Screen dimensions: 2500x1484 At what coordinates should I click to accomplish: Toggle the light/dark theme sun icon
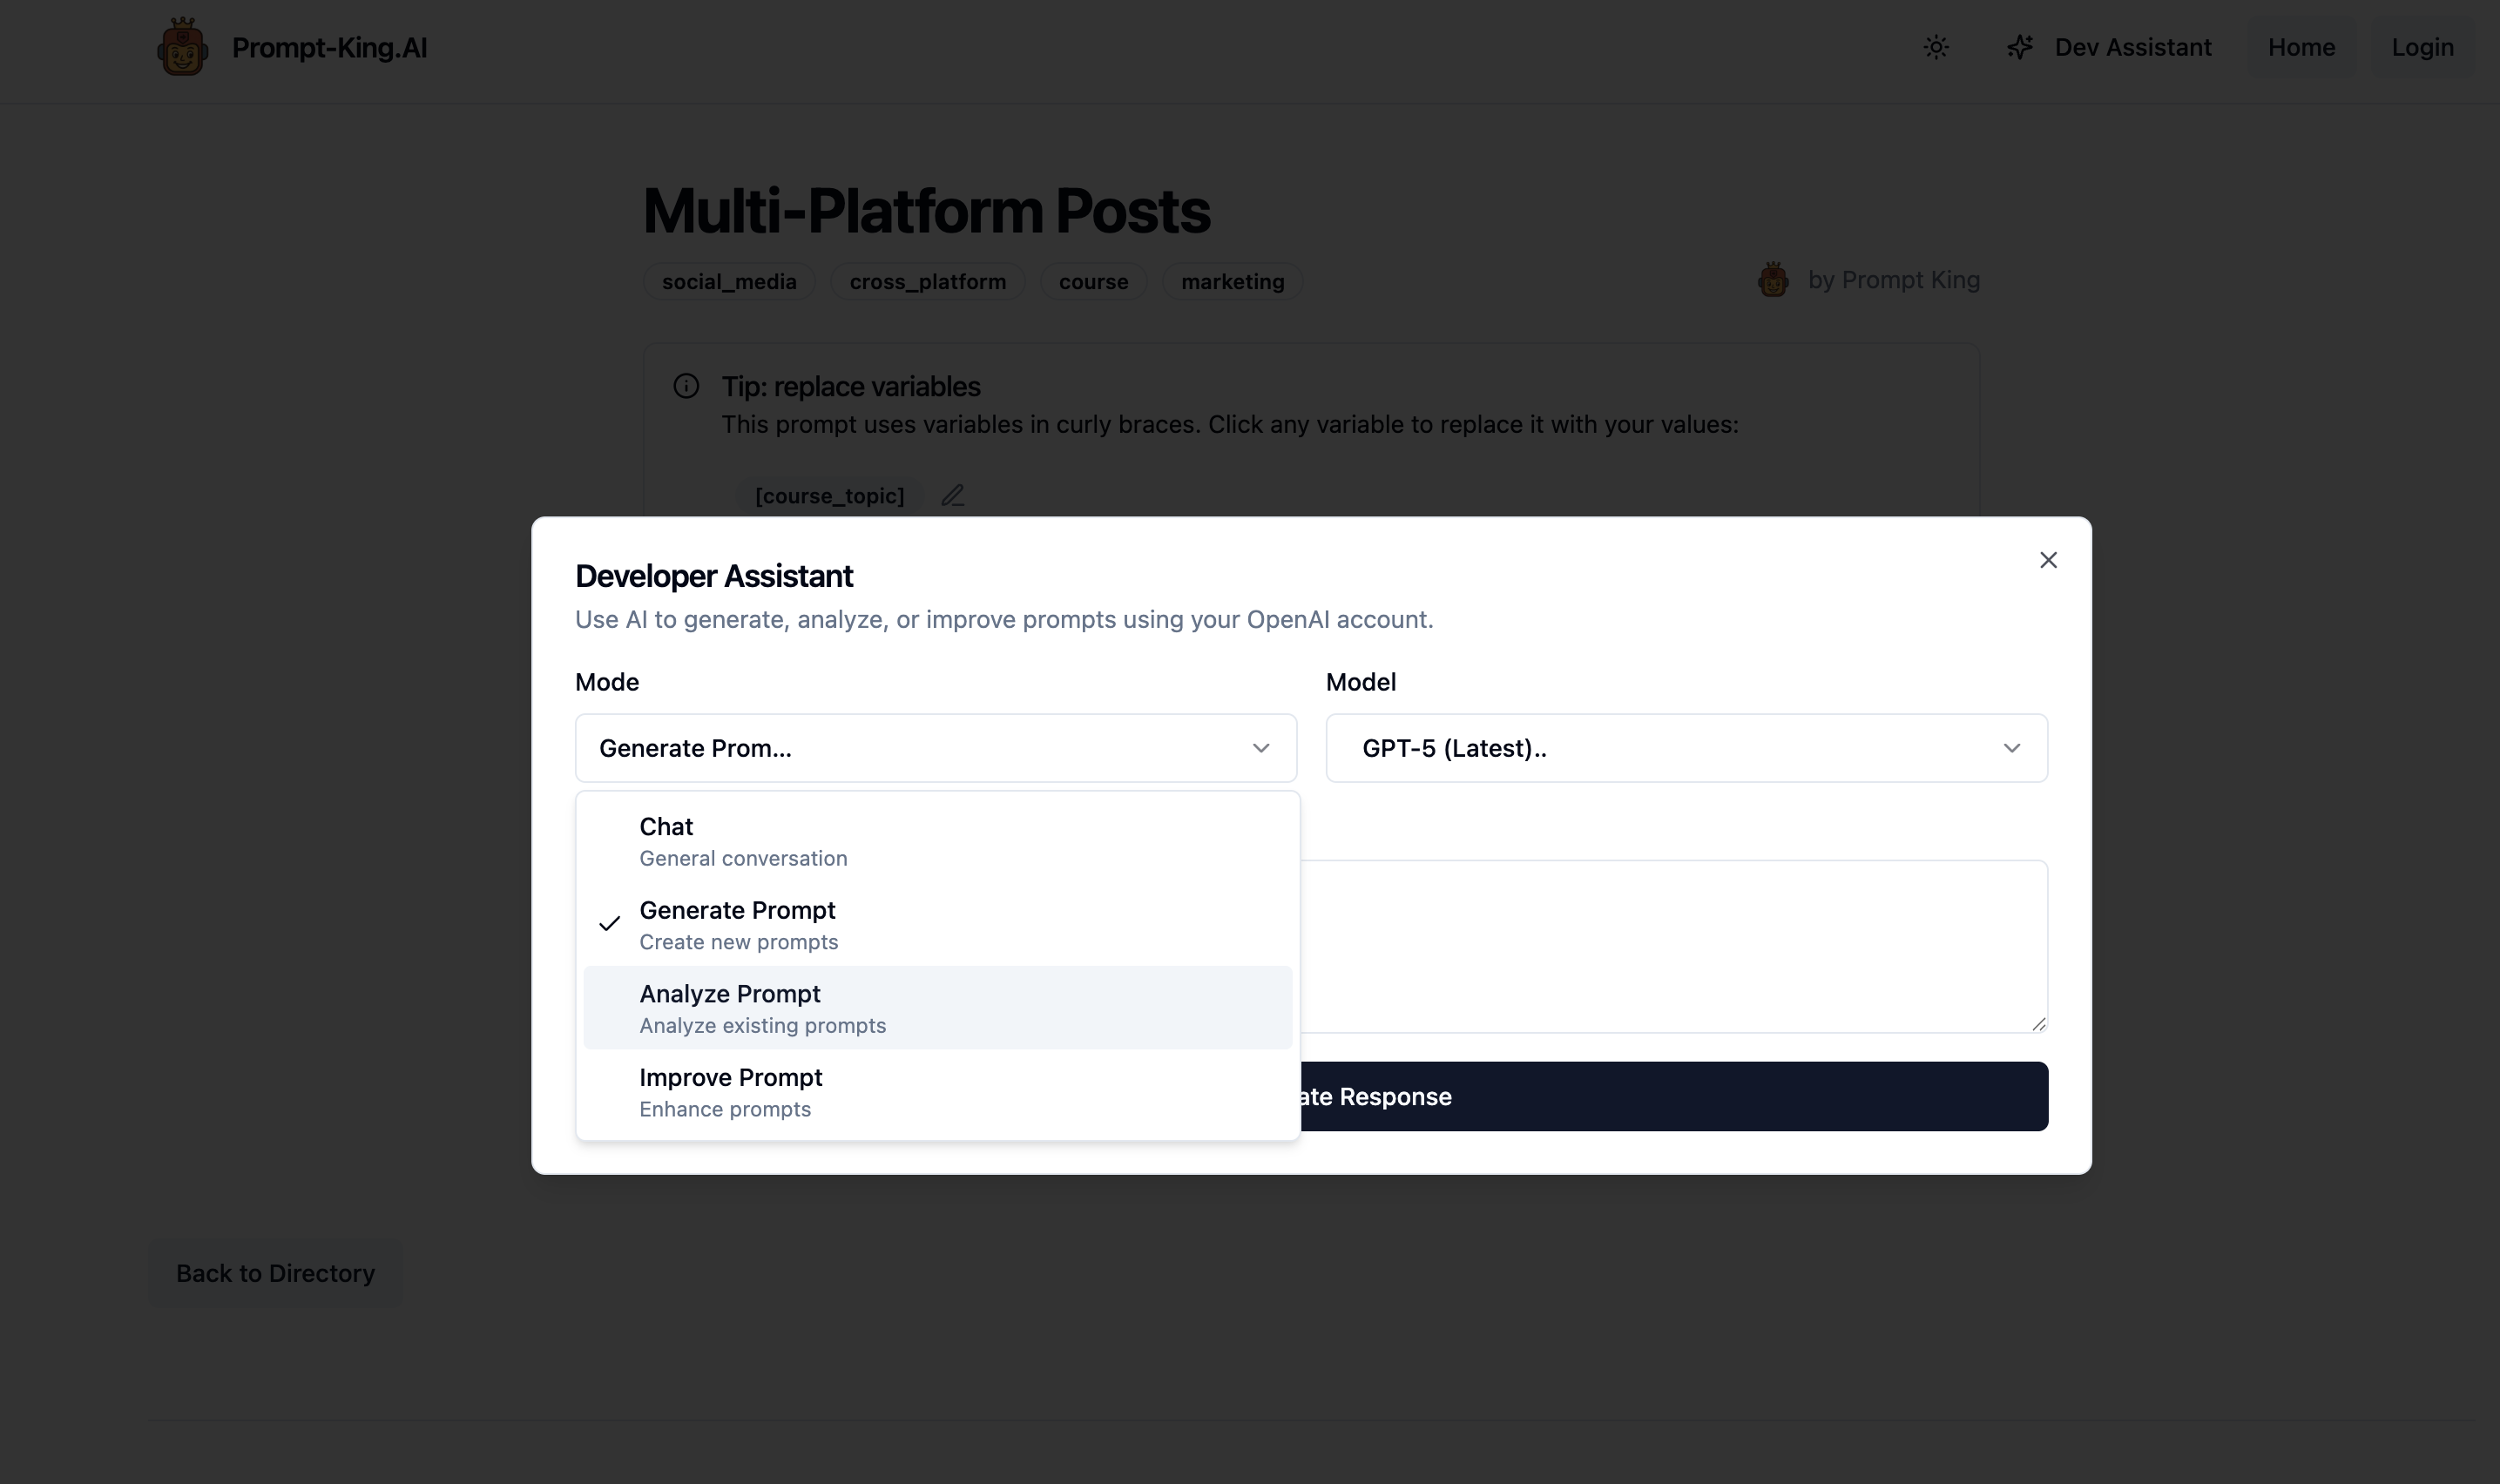pyautogui.click(x=1936, y=47)
